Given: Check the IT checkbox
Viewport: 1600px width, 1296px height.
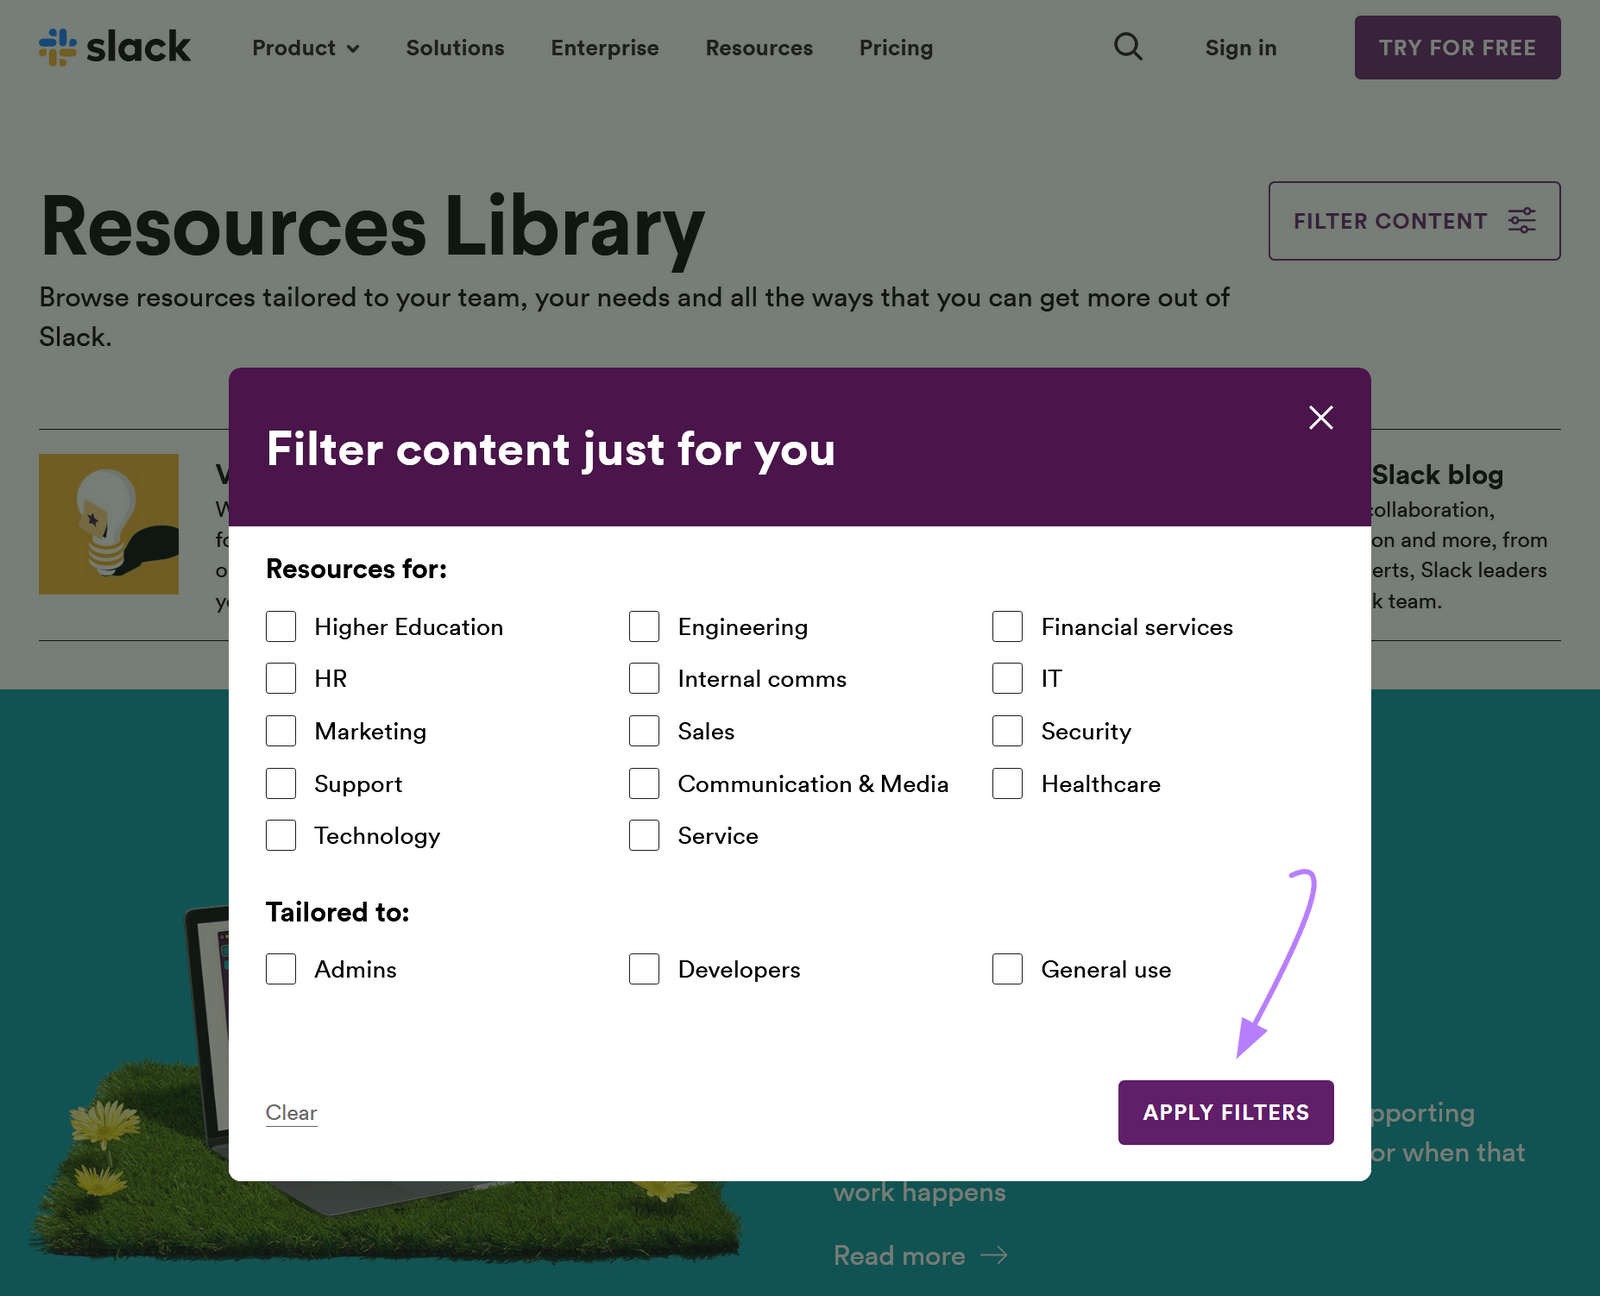Looking at the screenshot, I should pos(1007,678).
